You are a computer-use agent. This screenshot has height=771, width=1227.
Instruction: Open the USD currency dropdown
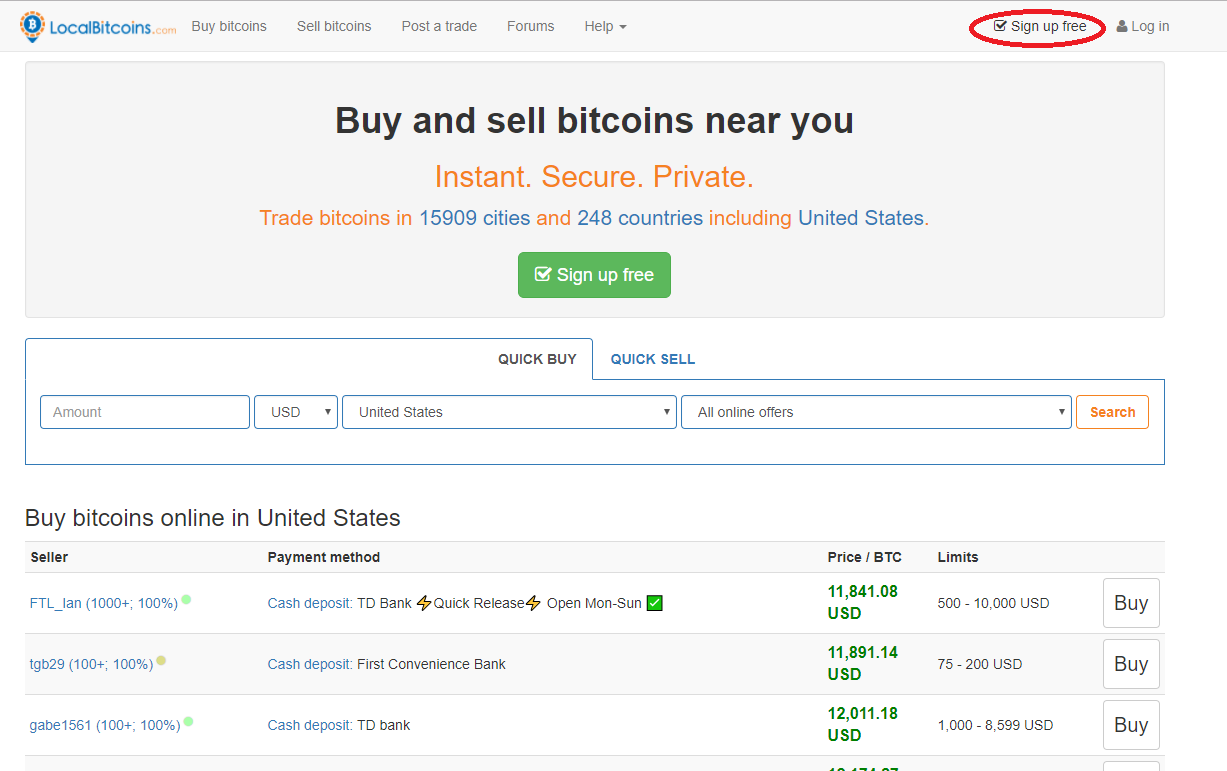[296, 412]
